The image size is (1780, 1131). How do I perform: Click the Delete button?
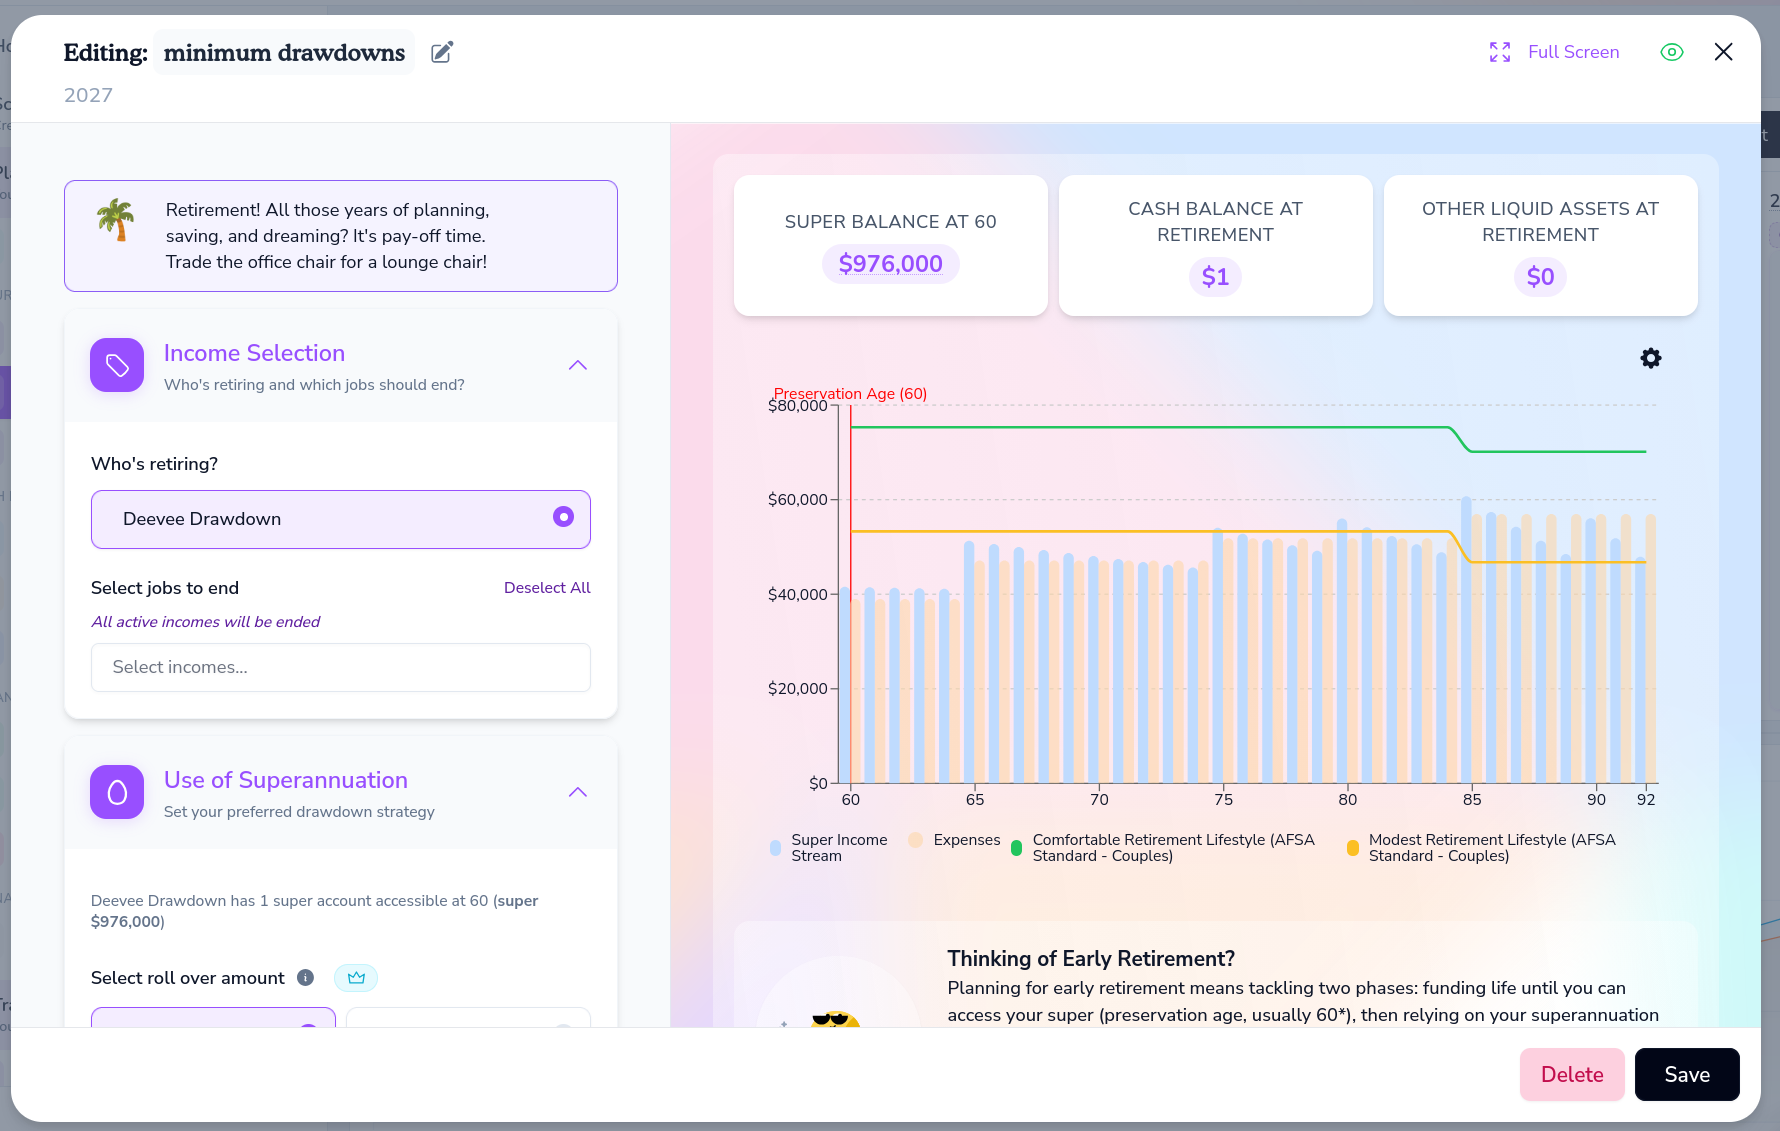click(1572, 1074)
